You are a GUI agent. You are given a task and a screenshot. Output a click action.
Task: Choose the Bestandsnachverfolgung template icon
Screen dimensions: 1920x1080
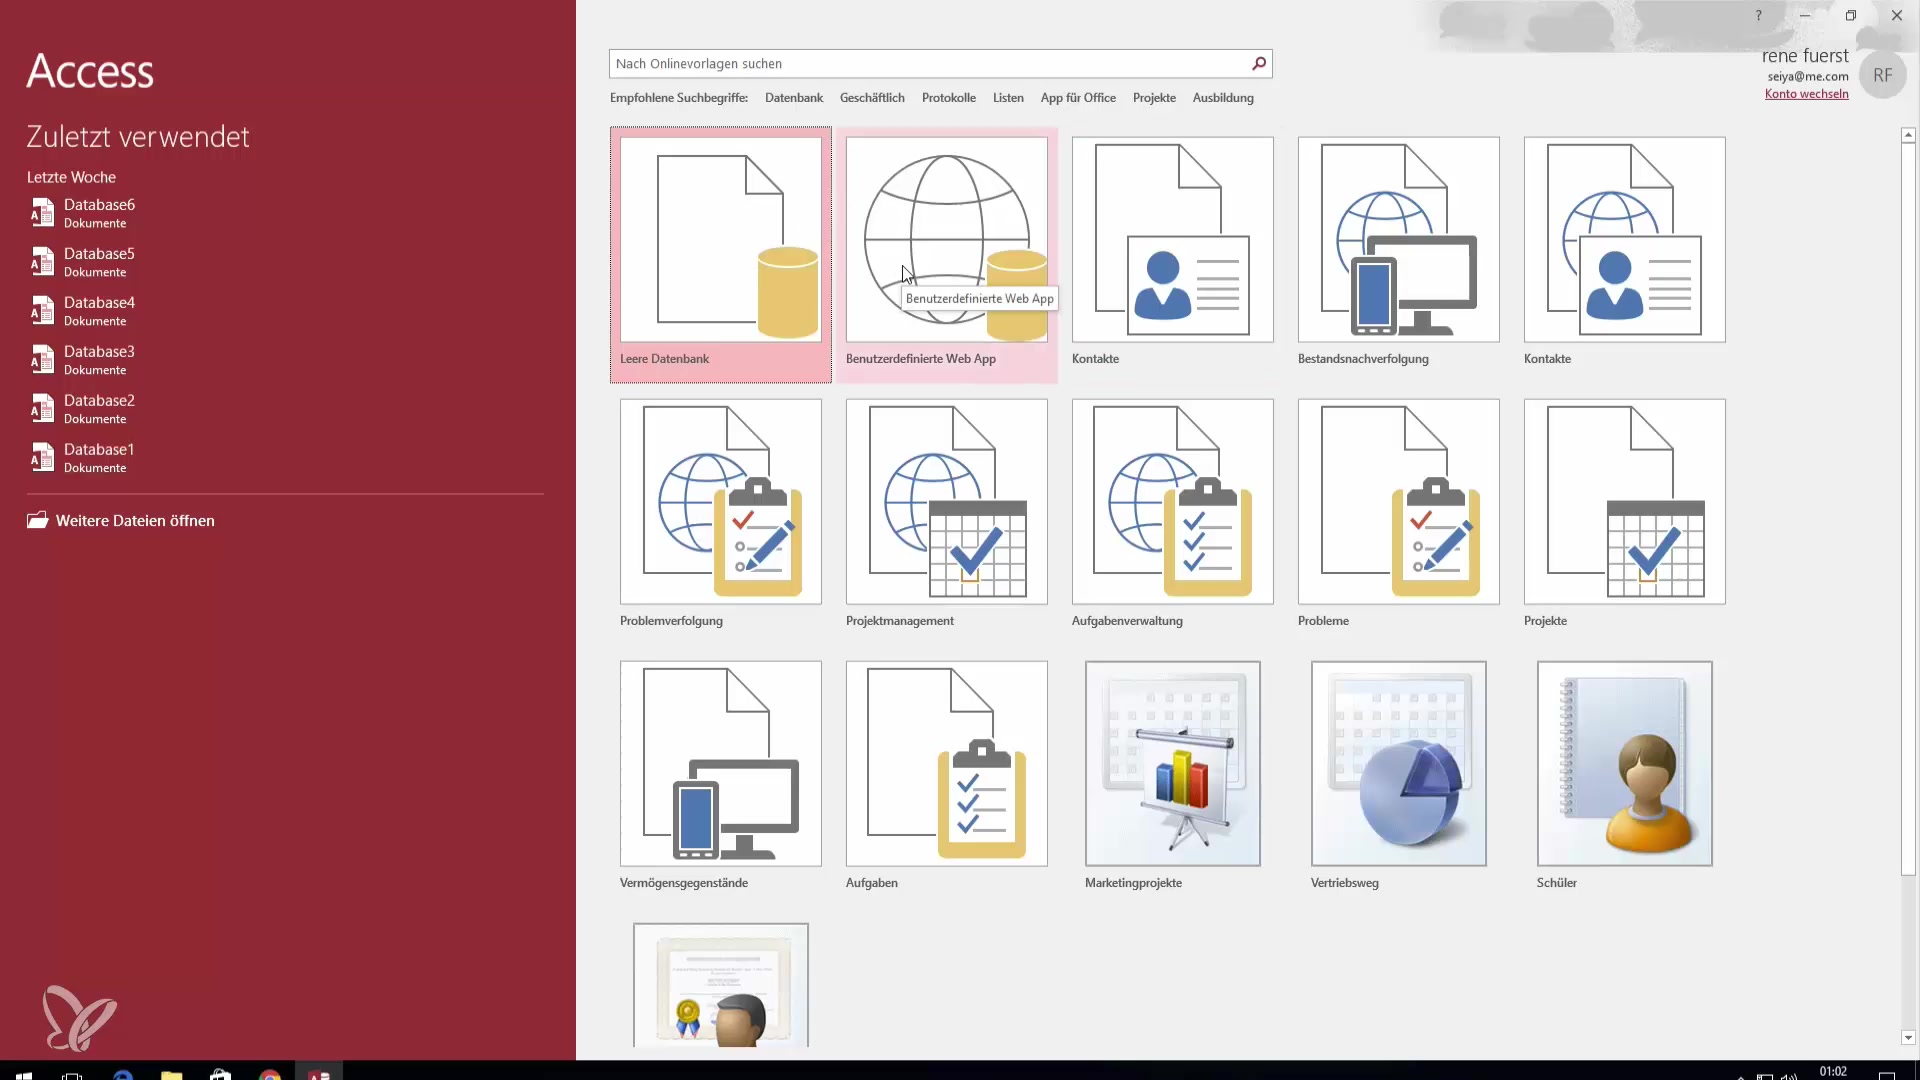1398,240
